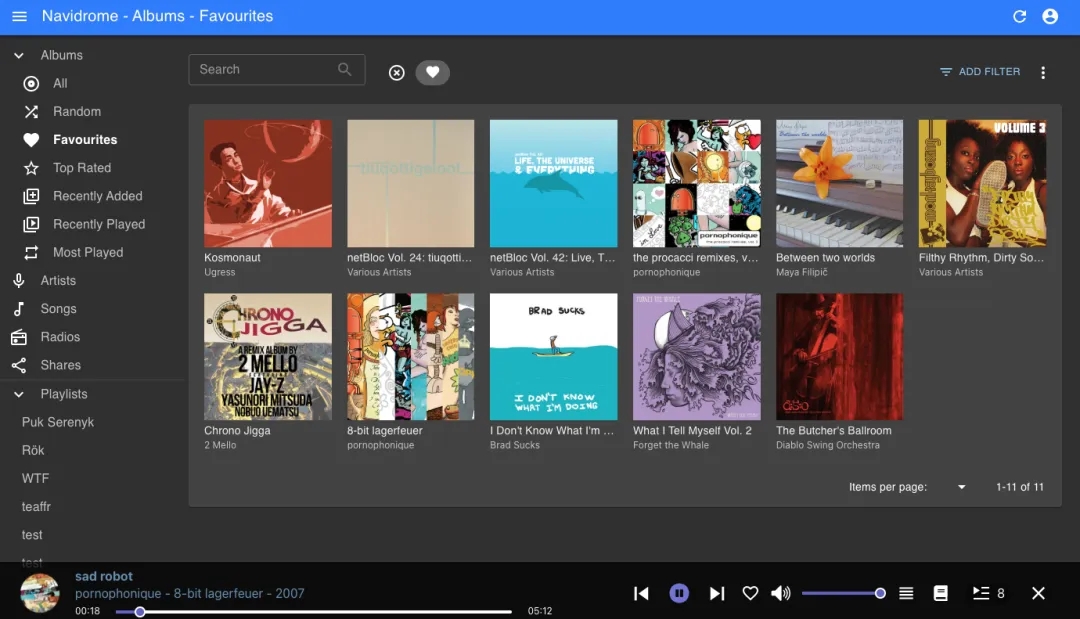
Task: Collapse the Playlists section chevron
Action: (19, 395)
